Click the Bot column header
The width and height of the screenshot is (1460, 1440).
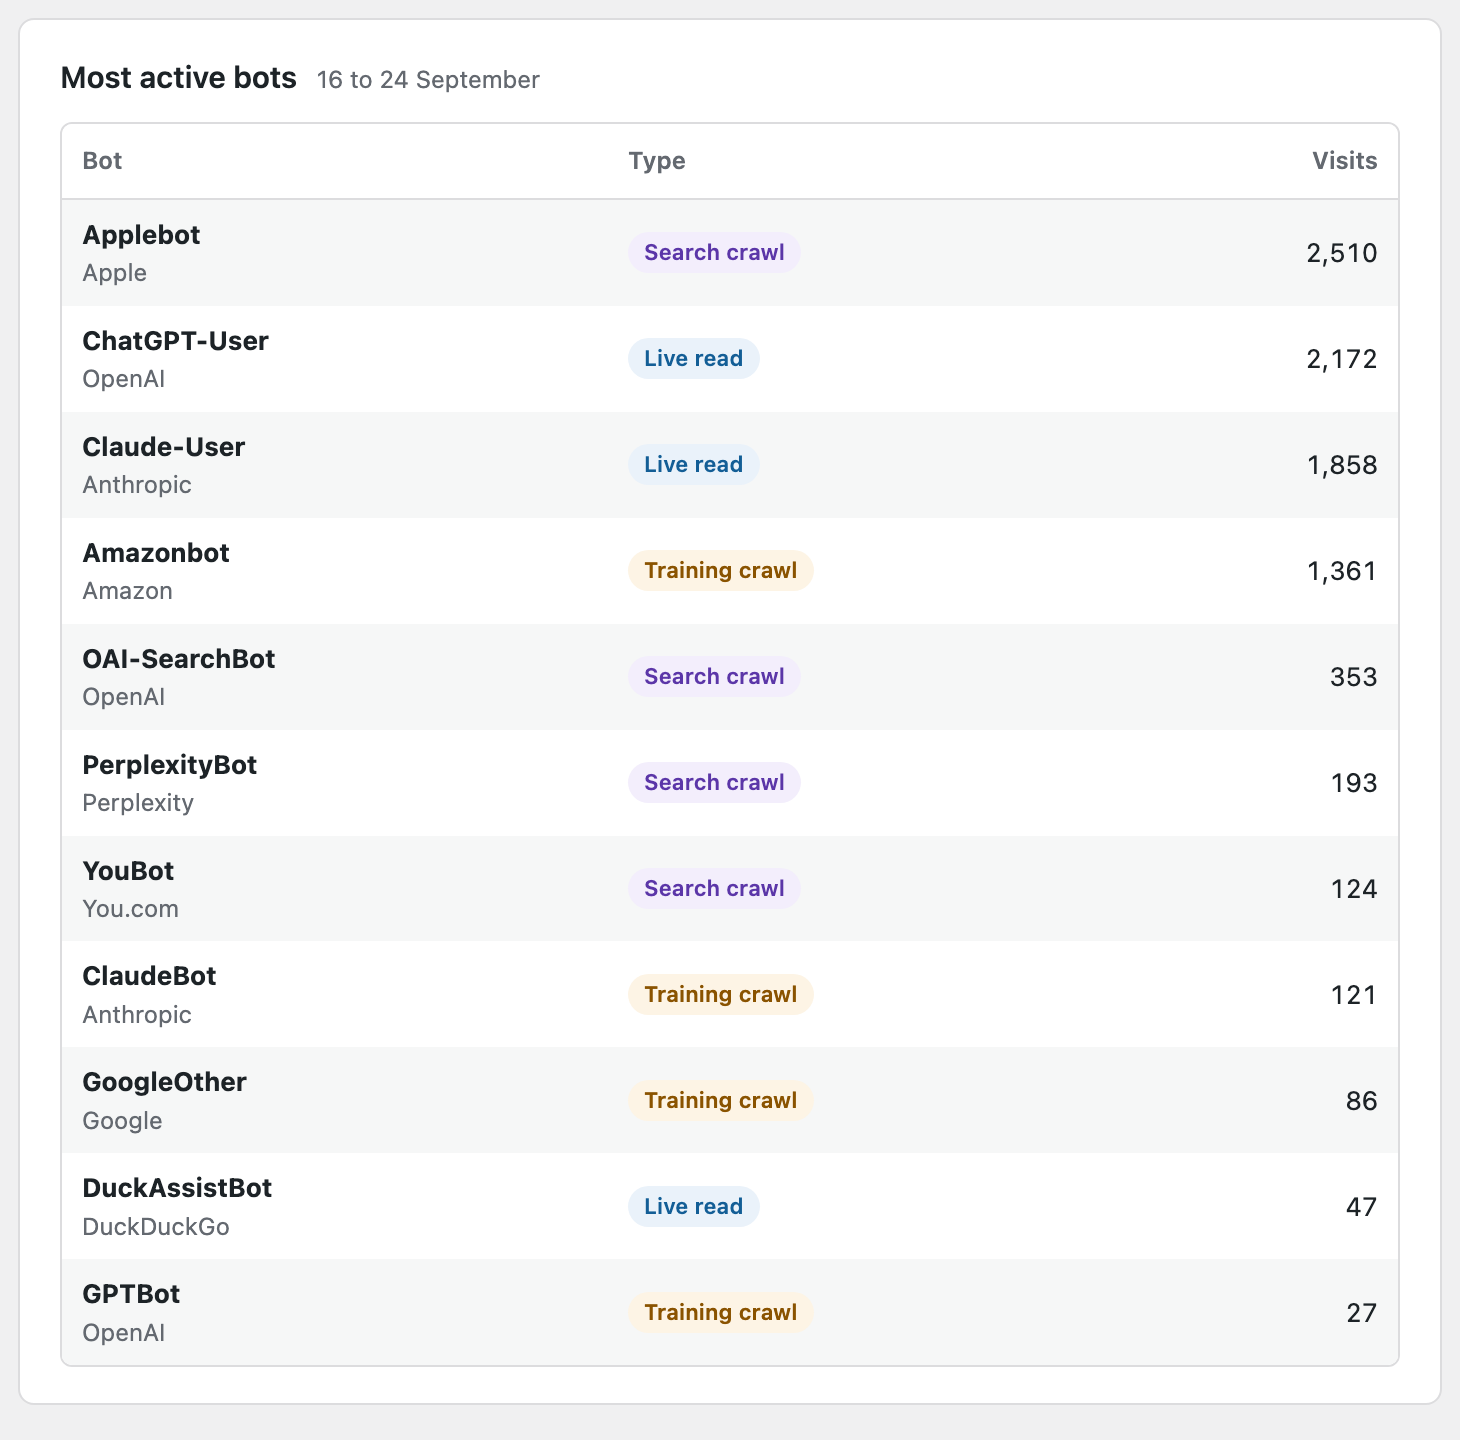click(102, 161)
